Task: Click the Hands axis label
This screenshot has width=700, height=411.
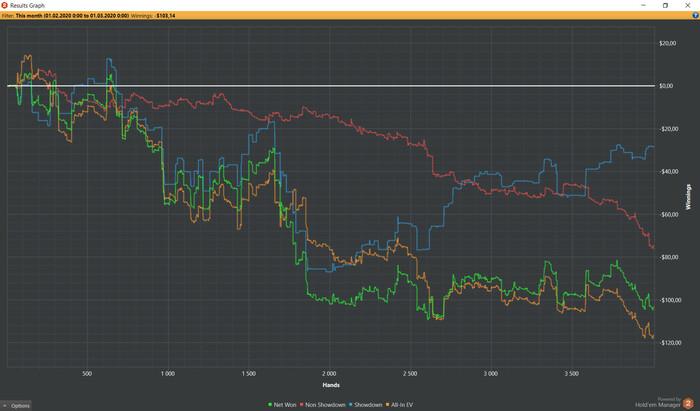Action: (331, 385)
